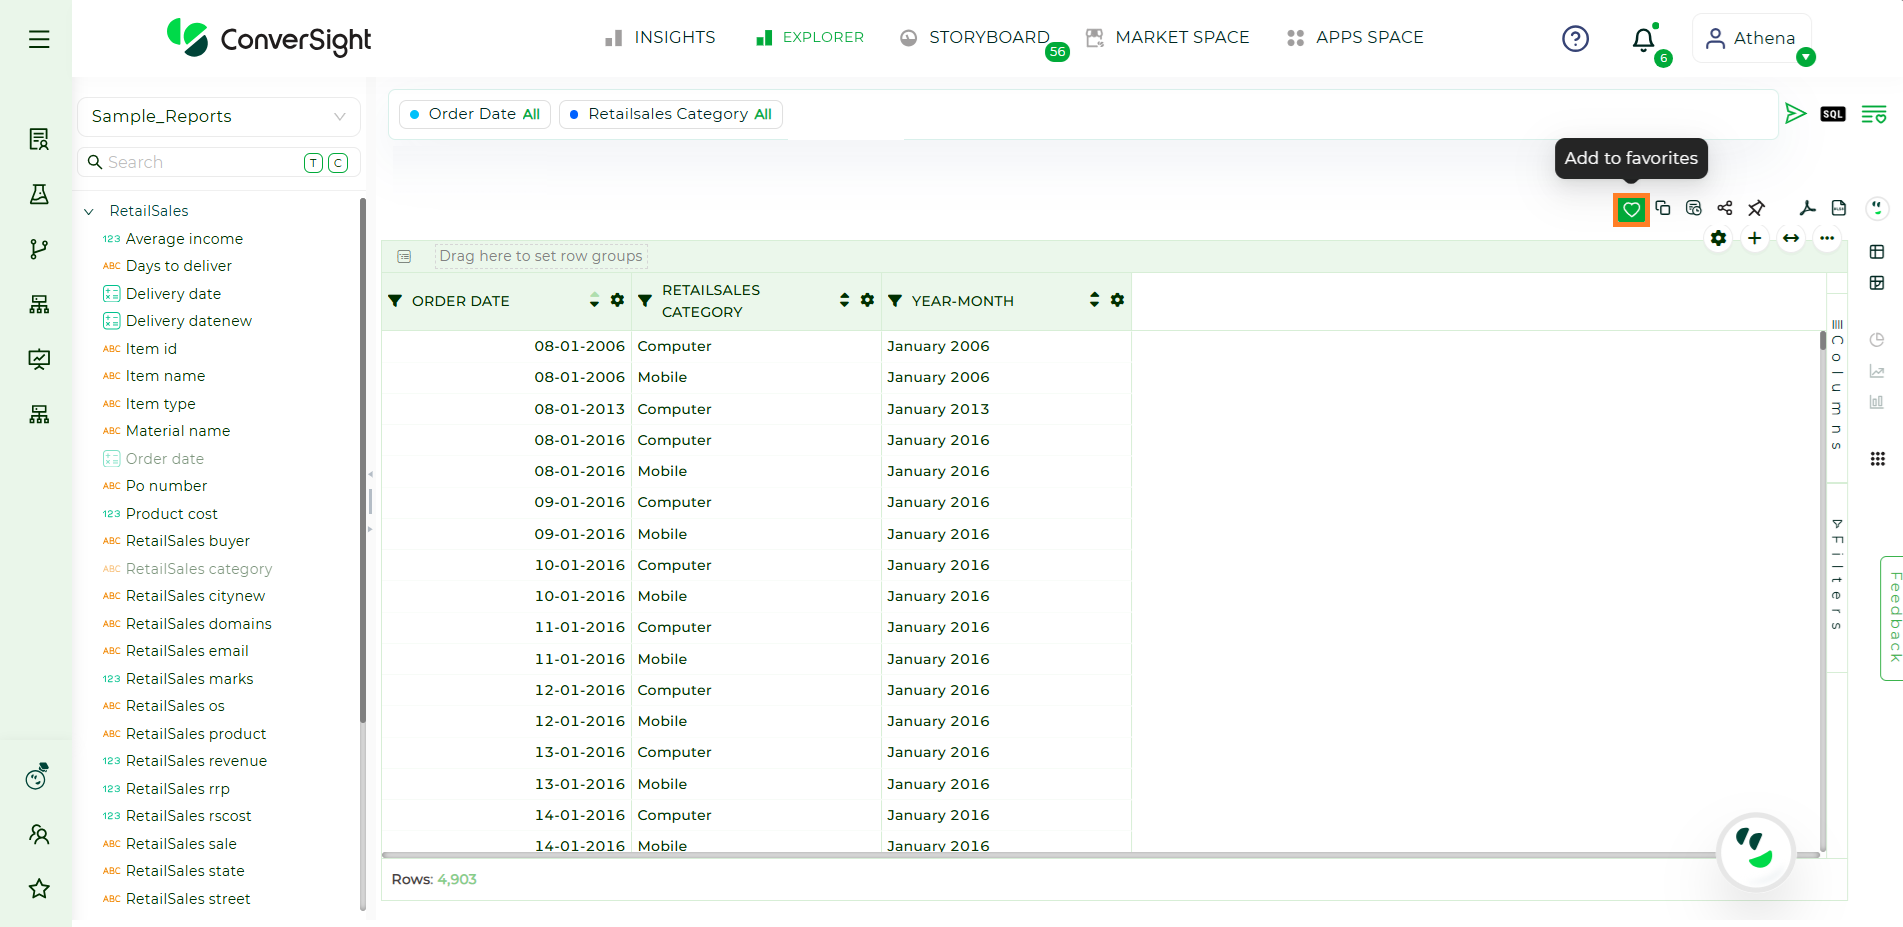Open the Year-Month column sort dropdown
The width and height of the screenshot is (1903, 927).
[1093, 300]
